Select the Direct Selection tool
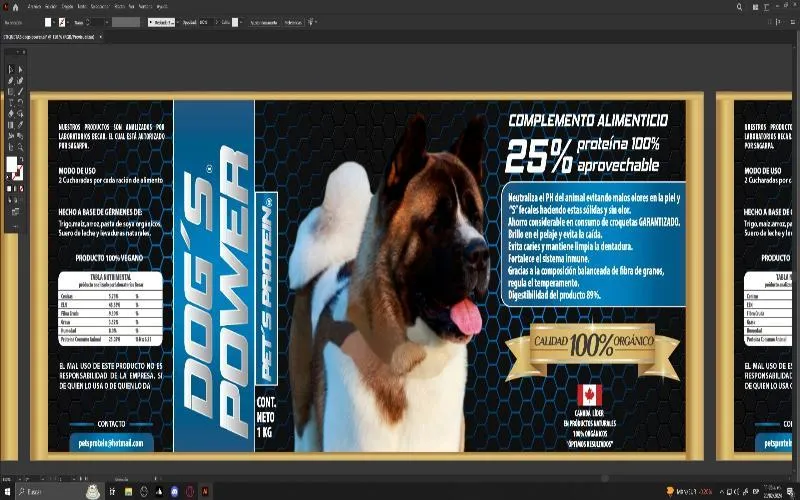This screenshot has height=500, width=800. coord(20,69)
